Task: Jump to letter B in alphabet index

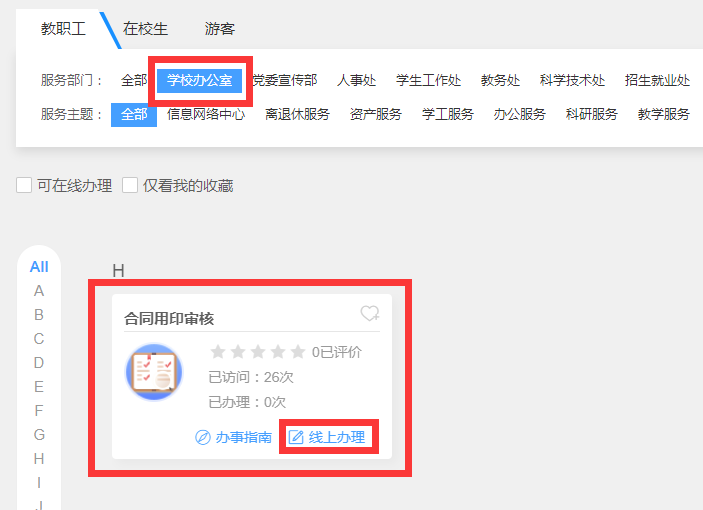Action: (x=39, y=315)
